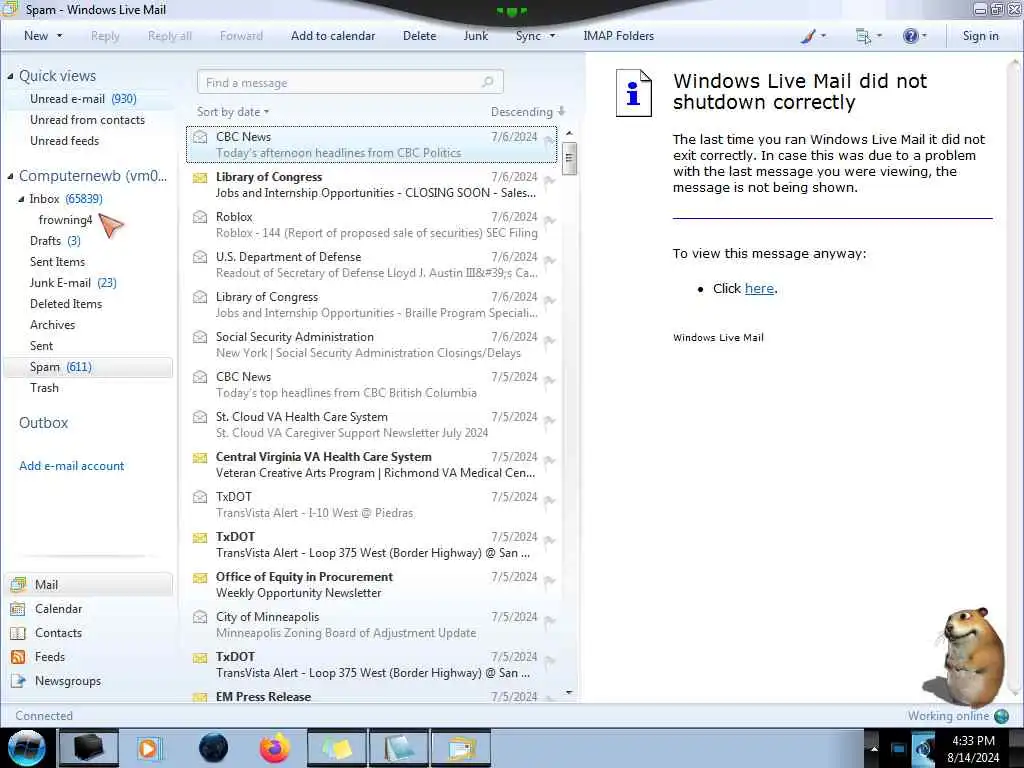Click the Working online globe icon in status bar

tap(1001, 716)
